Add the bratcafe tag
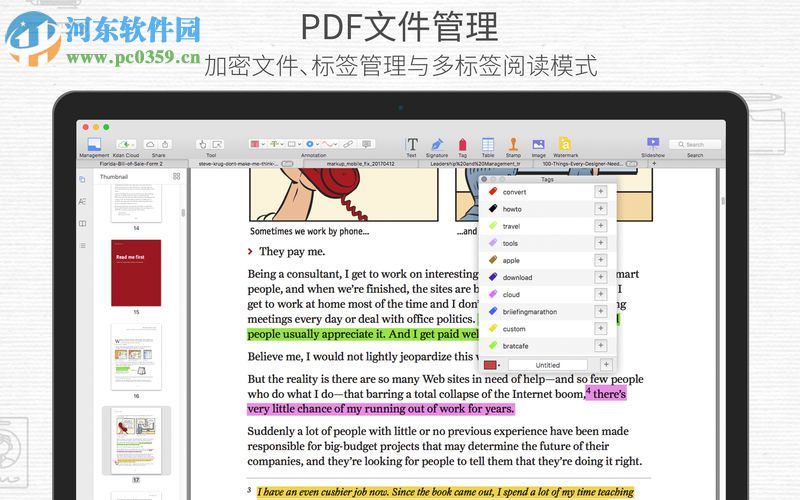This screenshot has width=800, height=500. (x=601, y=346)
